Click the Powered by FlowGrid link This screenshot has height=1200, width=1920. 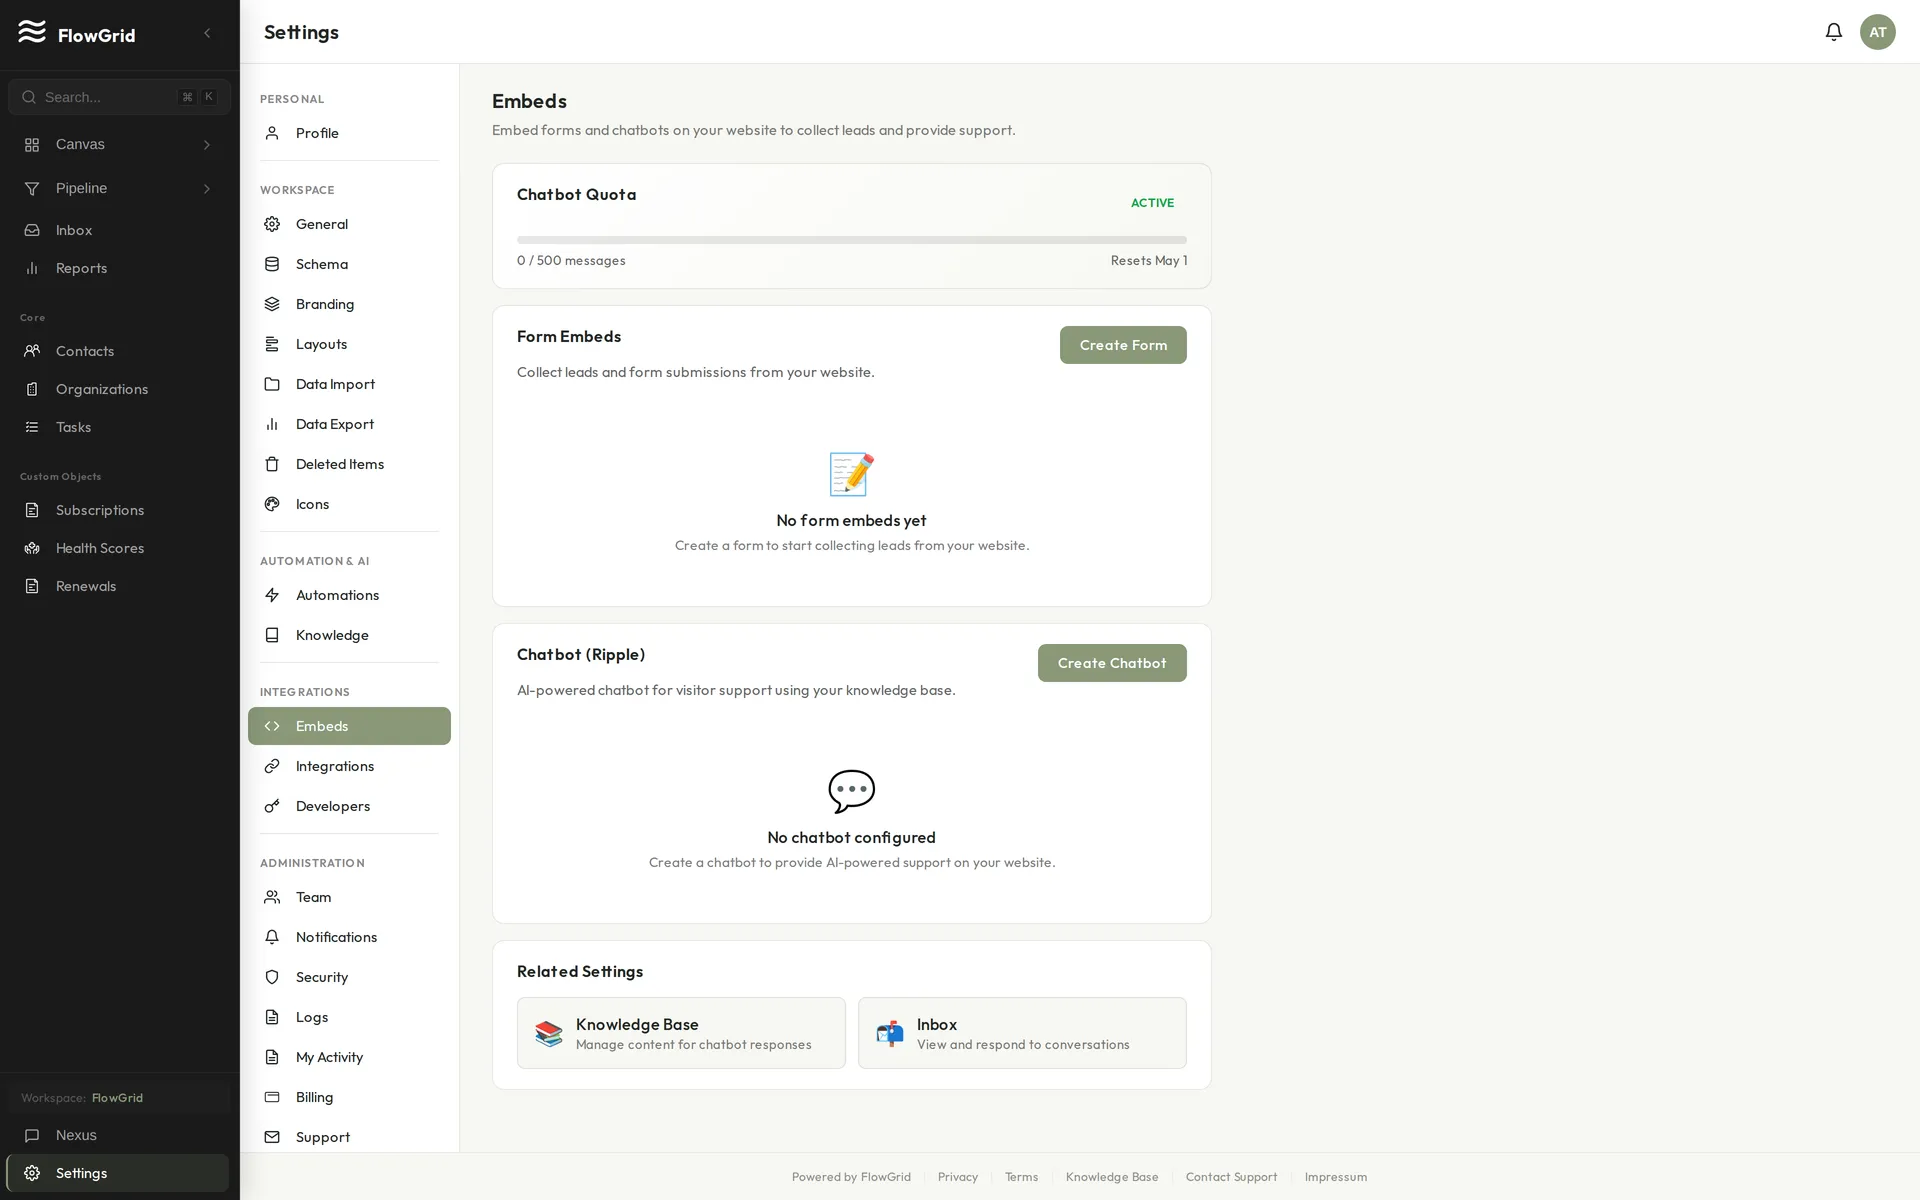coord(851,1177)
